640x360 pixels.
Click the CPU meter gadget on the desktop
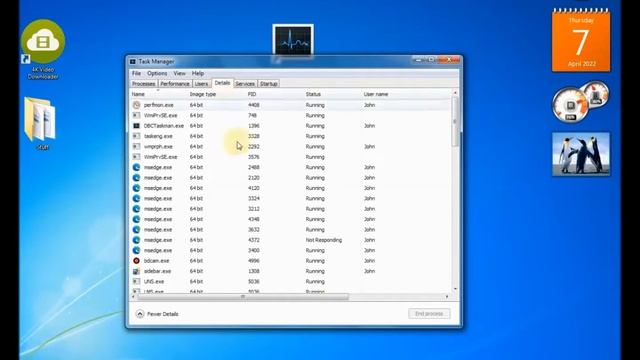[580, 102]
